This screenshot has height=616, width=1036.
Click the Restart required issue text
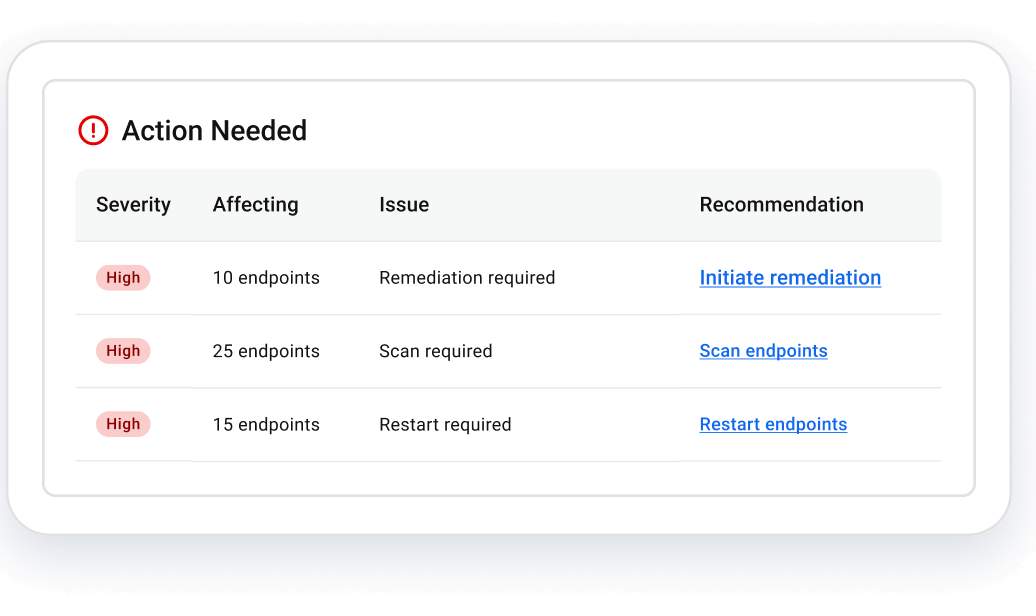coord(445,424)
